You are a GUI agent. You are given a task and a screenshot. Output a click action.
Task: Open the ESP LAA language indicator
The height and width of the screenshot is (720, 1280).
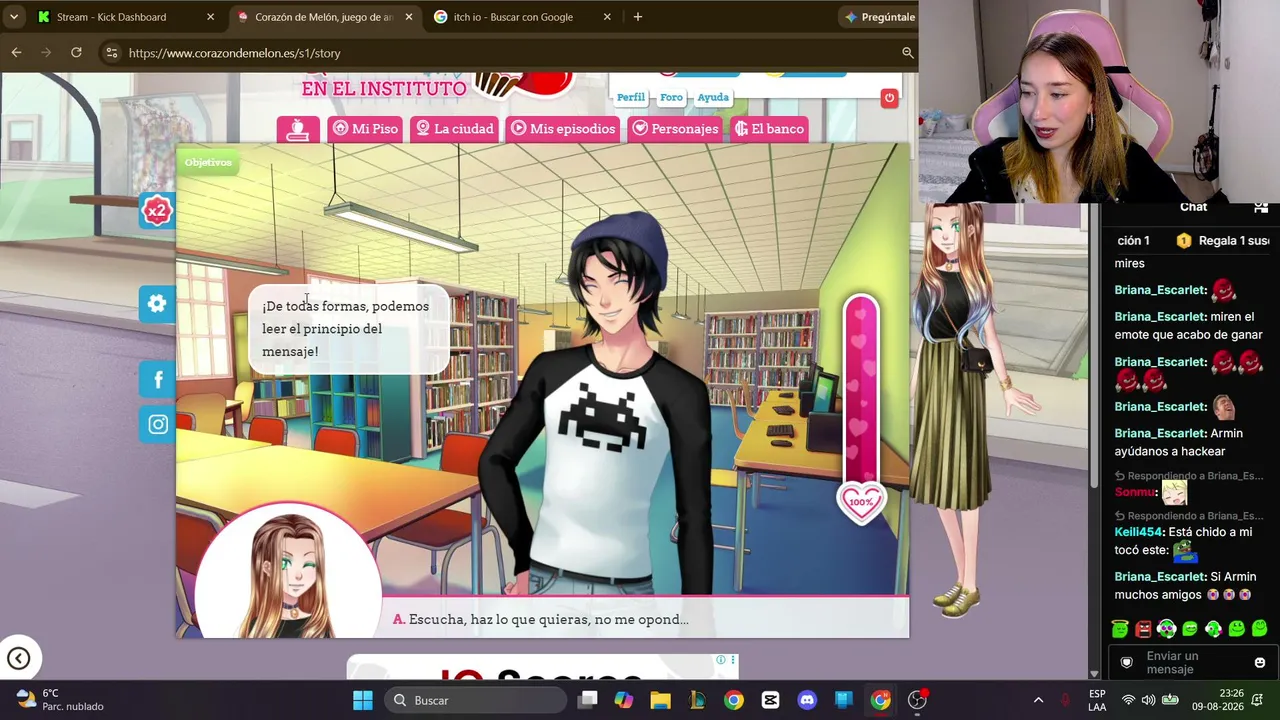pos(1097,700)
